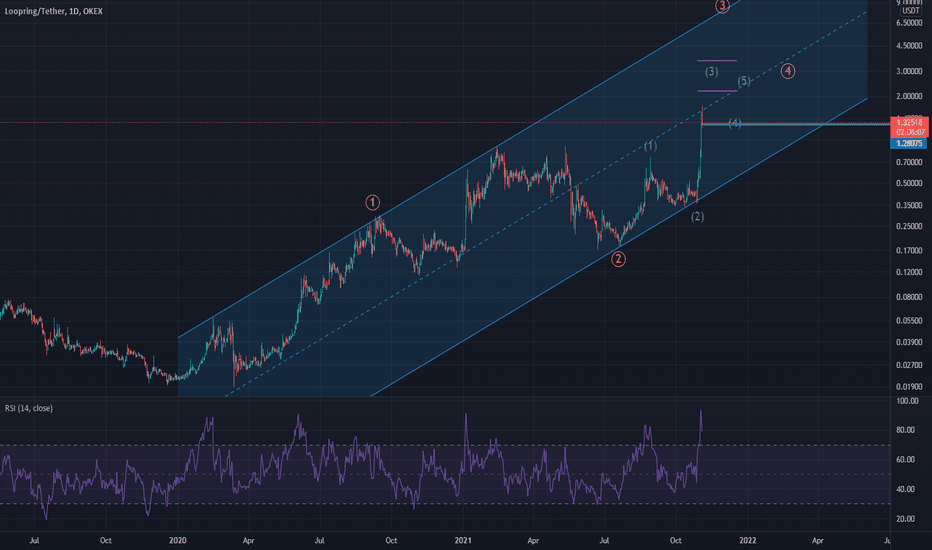Click the 0.17000 price axis label

(x=909, y=251)
